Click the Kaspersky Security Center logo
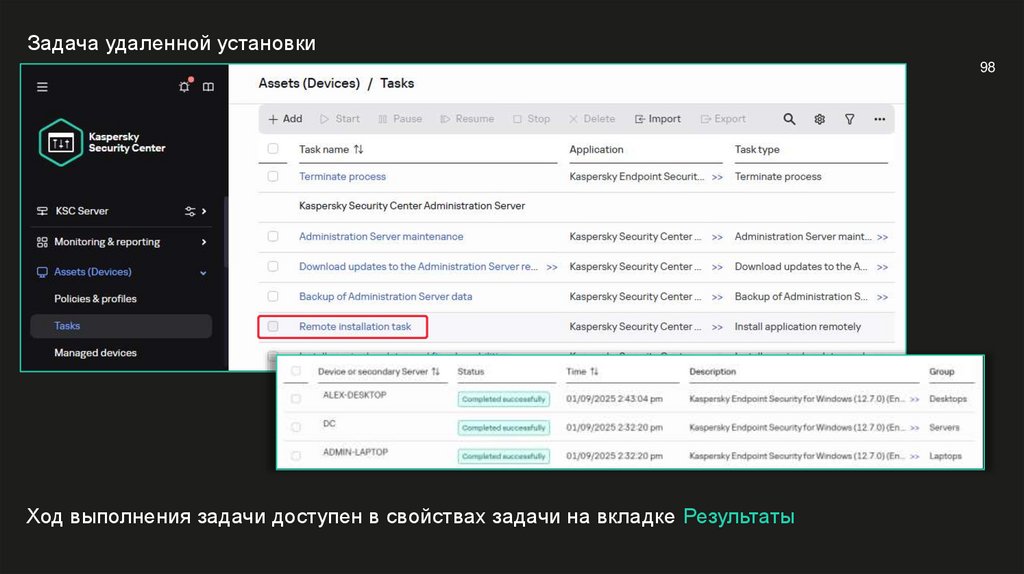 102,142
